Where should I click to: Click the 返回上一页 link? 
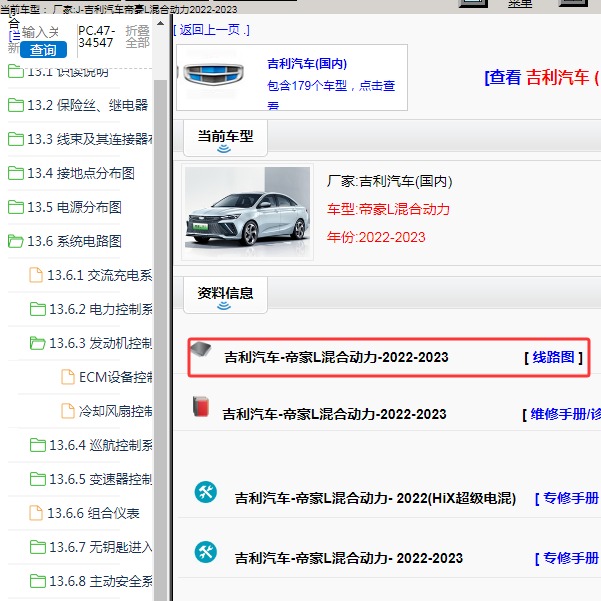[x=211, y=30]
